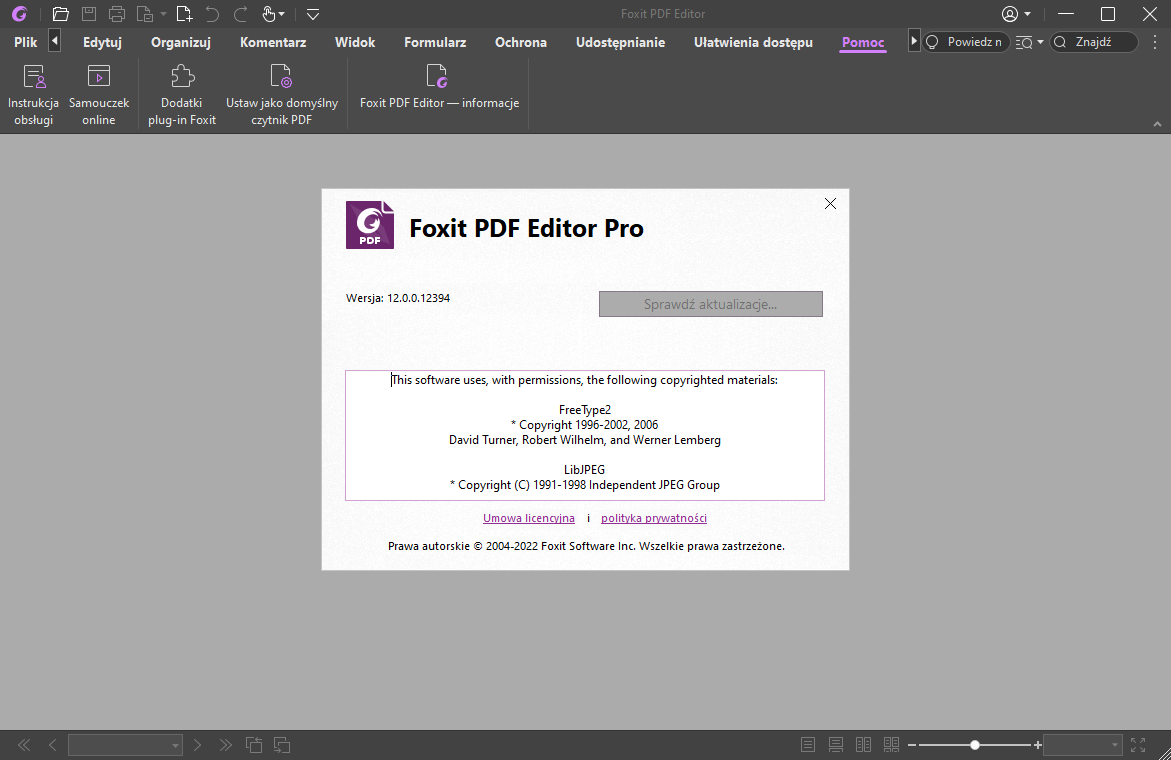
Task: Open the customize quick access toolbar arrow
Action: 313,14
